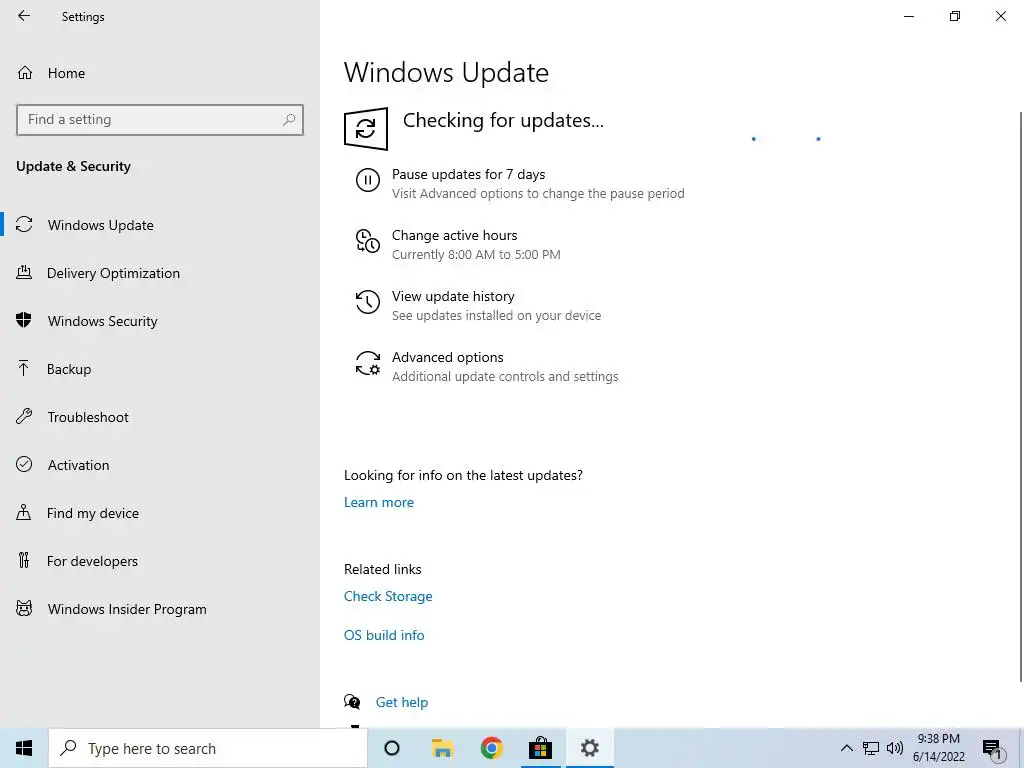Click the Settings gear on taskbar
This screenshot has height=768, width=1024.
[590, 748]
